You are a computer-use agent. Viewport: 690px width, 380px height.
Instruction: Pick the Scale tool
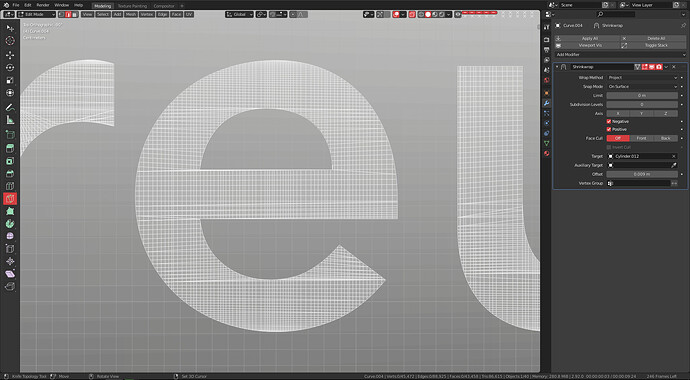[10, 80]
